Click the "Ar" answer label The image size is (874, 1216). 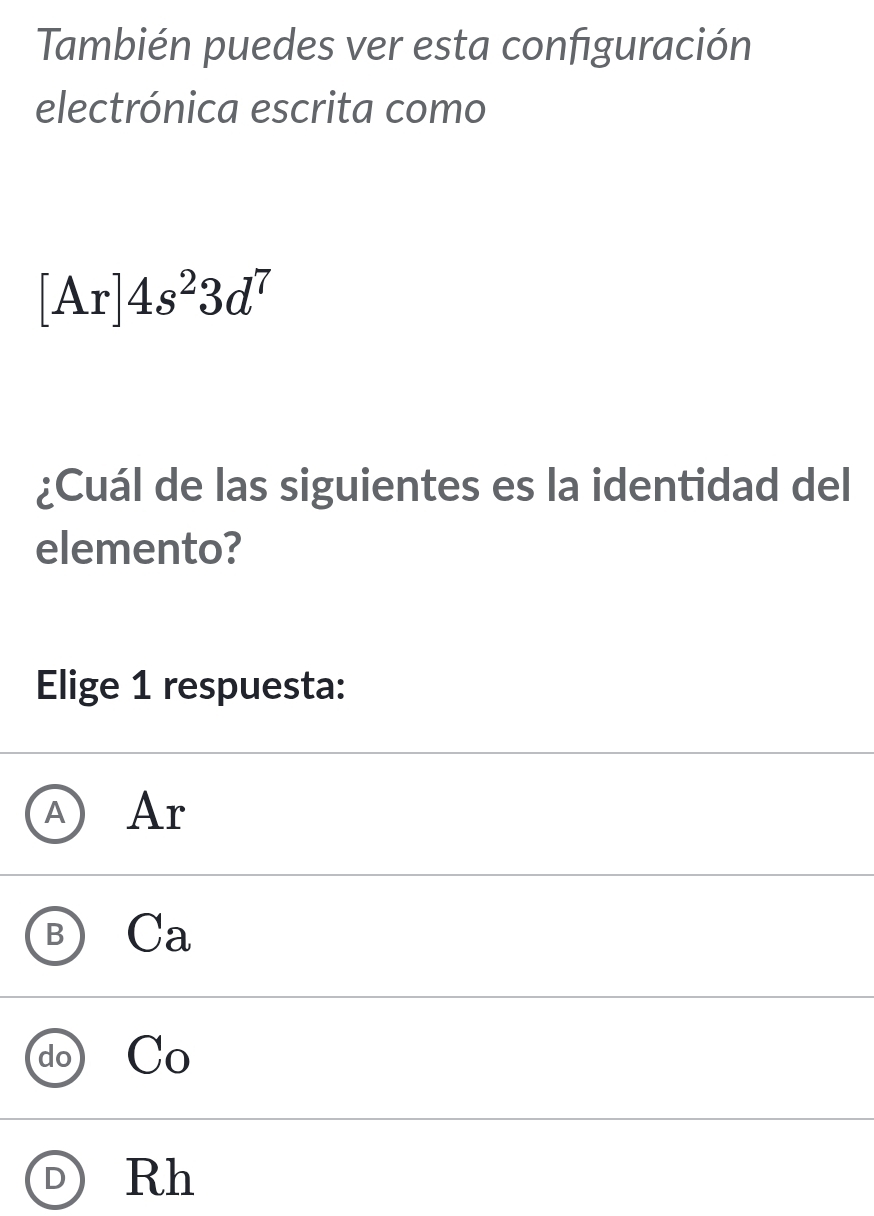pyautogui.click(x=157, y=814)
